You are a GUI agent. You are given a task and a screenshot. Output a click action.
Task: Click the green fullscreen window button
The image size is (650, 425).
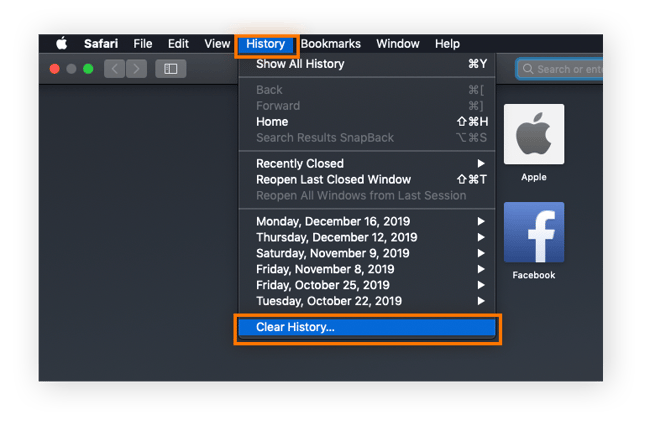point(88,69)
